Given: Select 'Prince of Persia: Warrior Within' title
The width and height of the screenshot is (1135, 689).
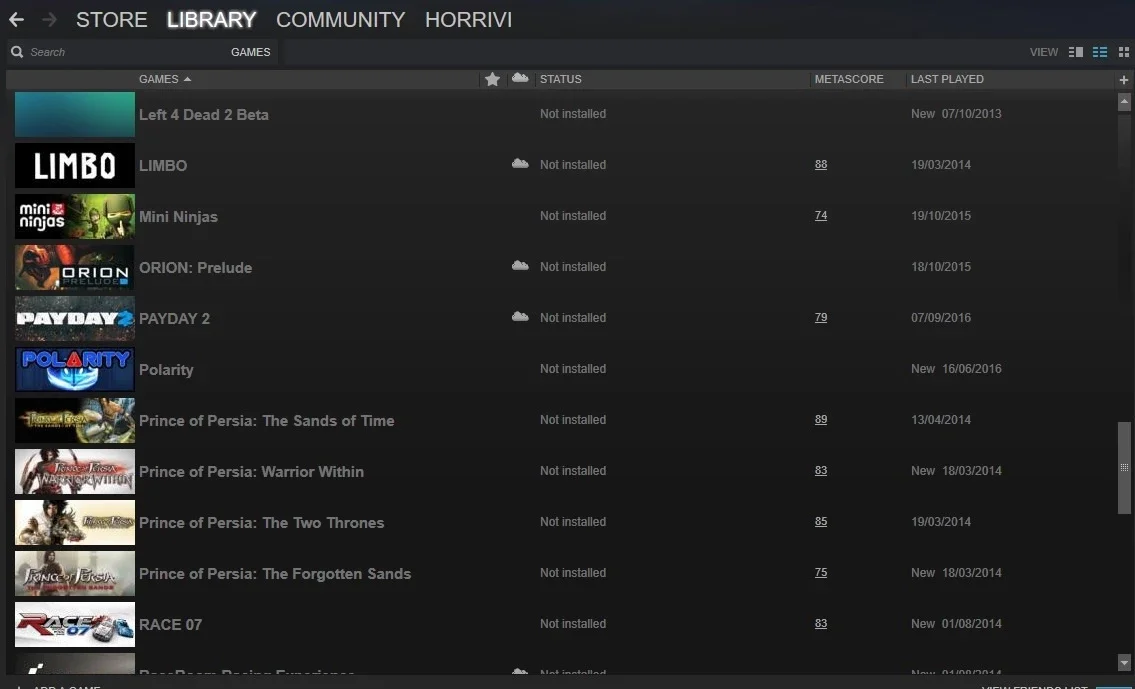Looking at the screenshot, I should click(x=251, y=472).
